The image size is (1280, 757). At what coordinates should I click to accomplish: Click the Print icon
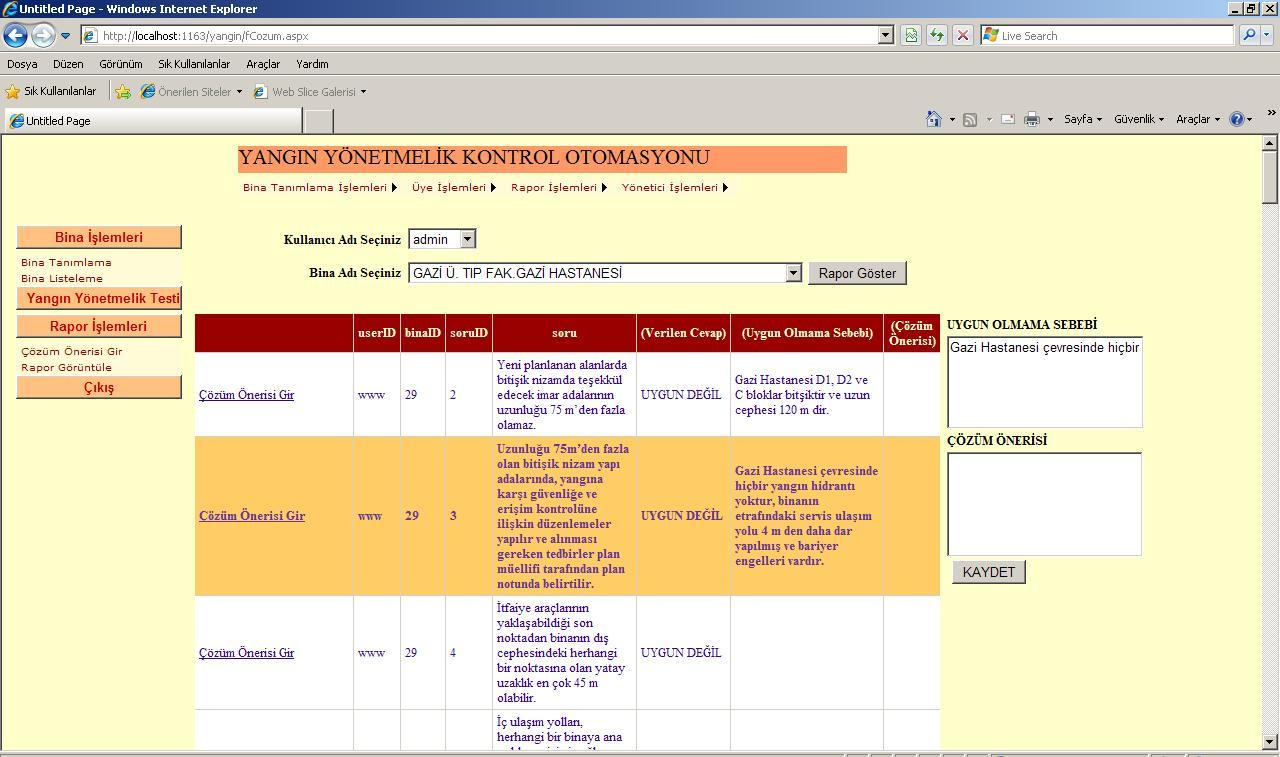1032,119
